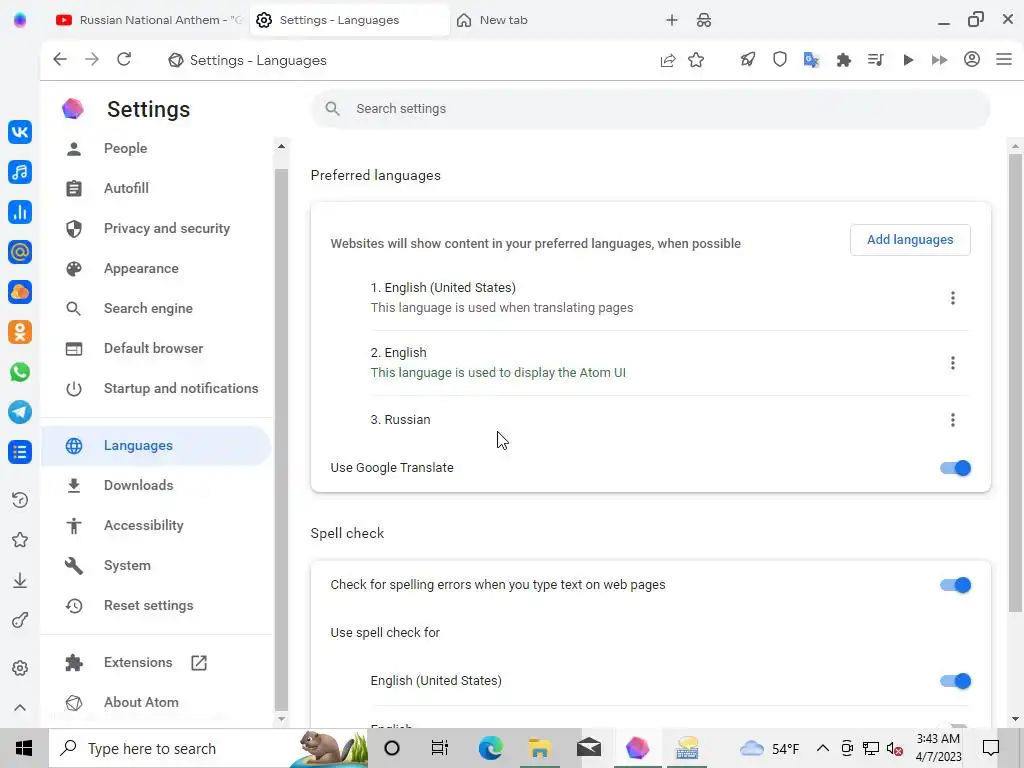This screenshot has width=1024, height=768.
Task: Open Default browser settings
Action: click(x=156, y=348)
